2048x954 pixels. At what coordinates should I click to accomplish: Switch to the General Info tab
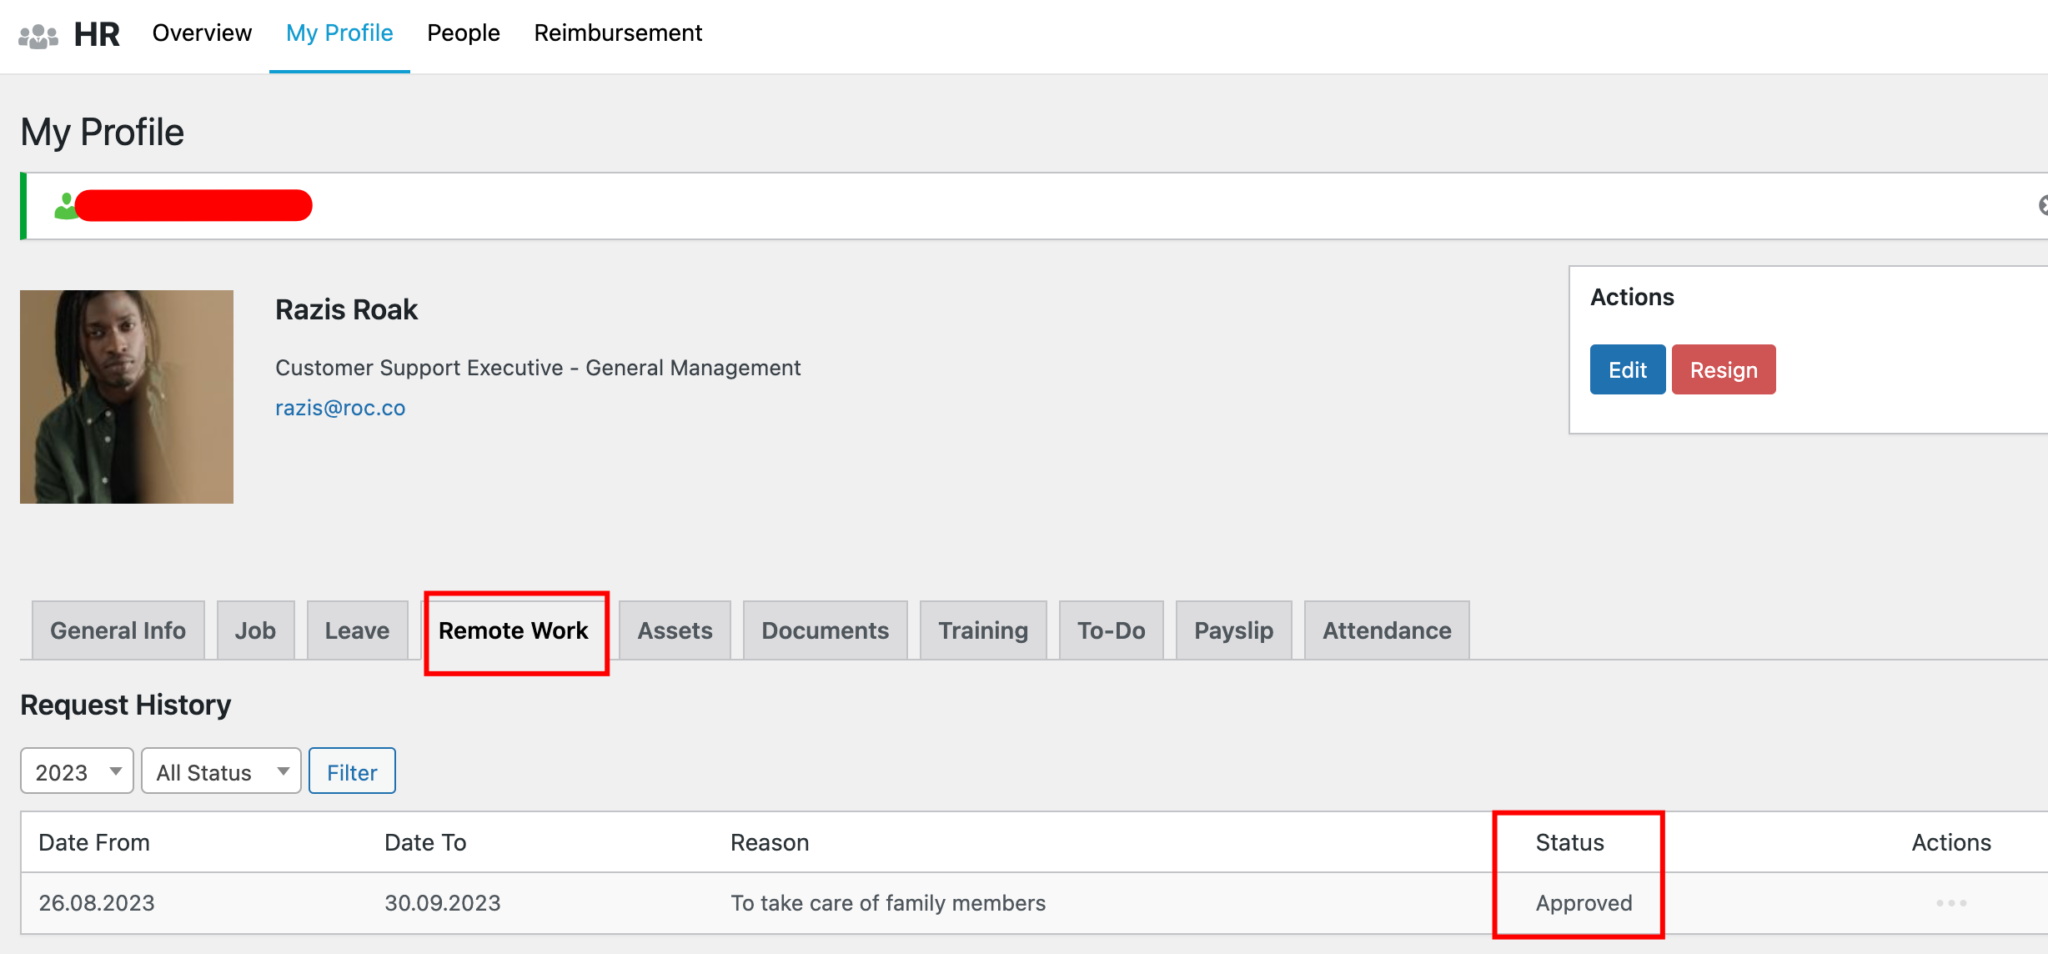117,630
